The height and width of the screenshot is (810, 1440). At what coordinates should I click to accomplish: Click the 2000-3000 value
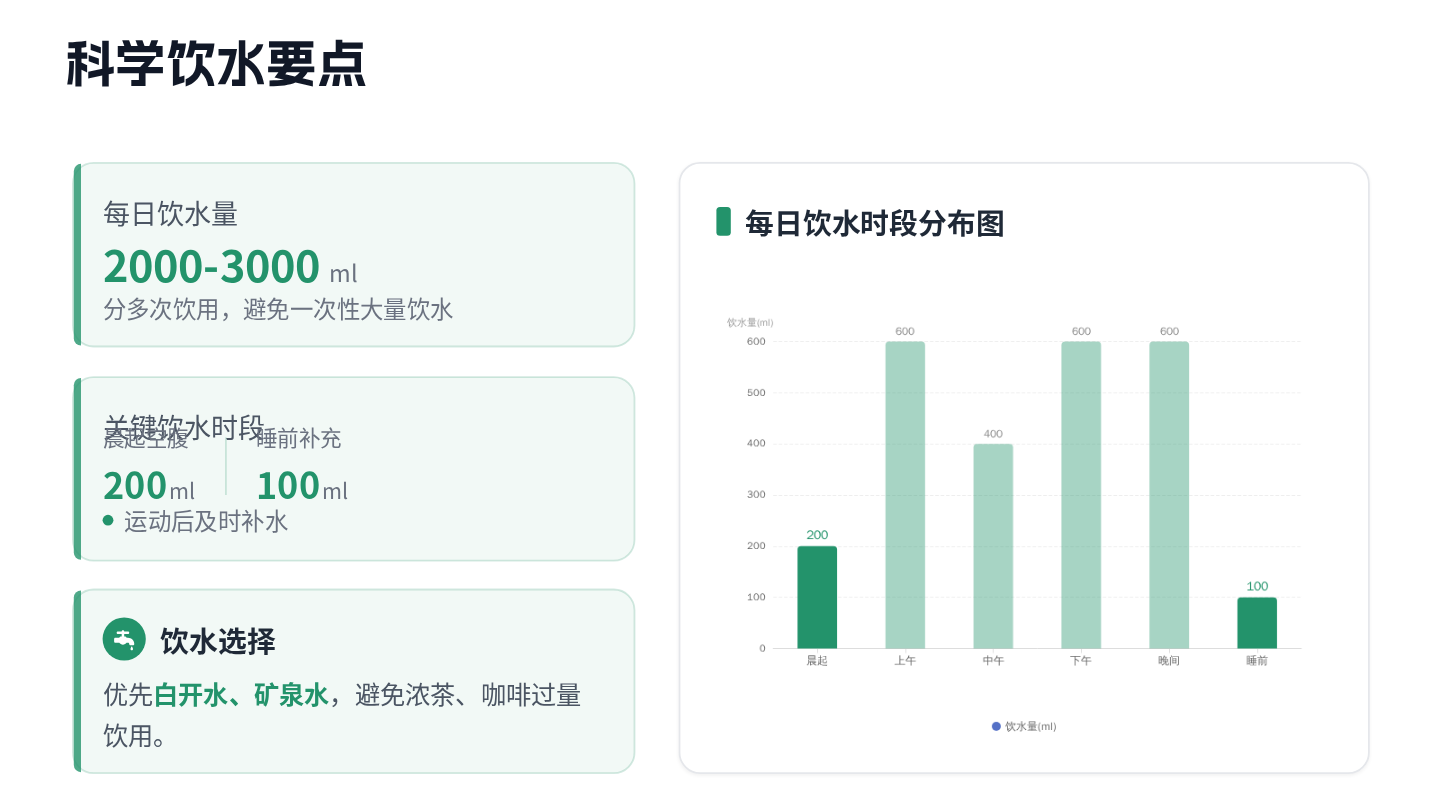click(x=211, y=267)
